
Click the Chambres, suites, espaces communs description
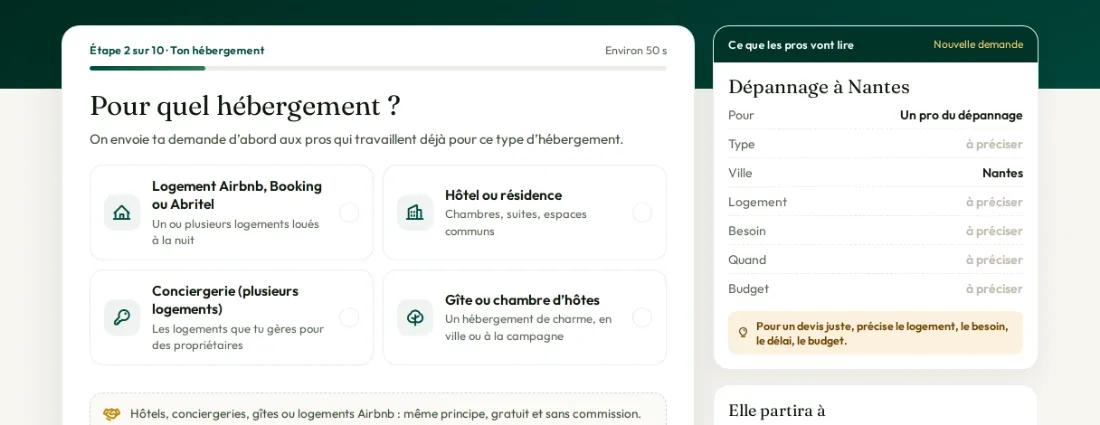pos(516,222)
